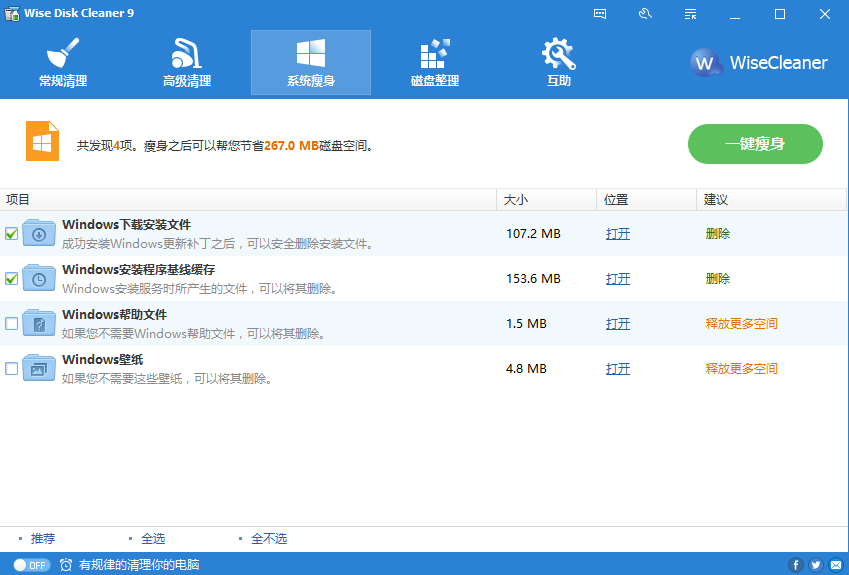Uncheck the Windows安装程序基线缓存 checkbox

click(12, 279)
